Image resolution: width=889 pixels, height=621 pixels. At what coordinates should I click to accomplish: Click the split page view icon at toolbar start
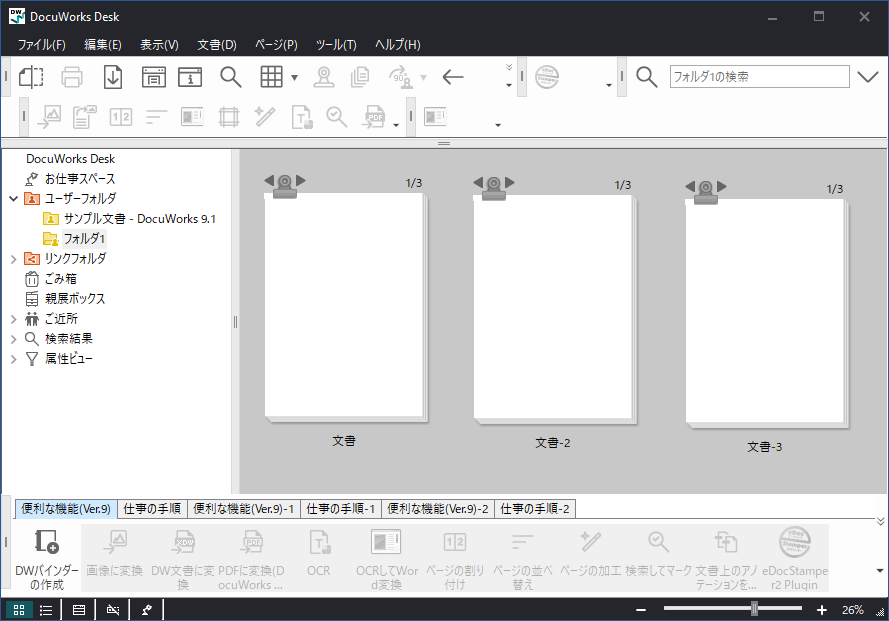tap(31, 77)
